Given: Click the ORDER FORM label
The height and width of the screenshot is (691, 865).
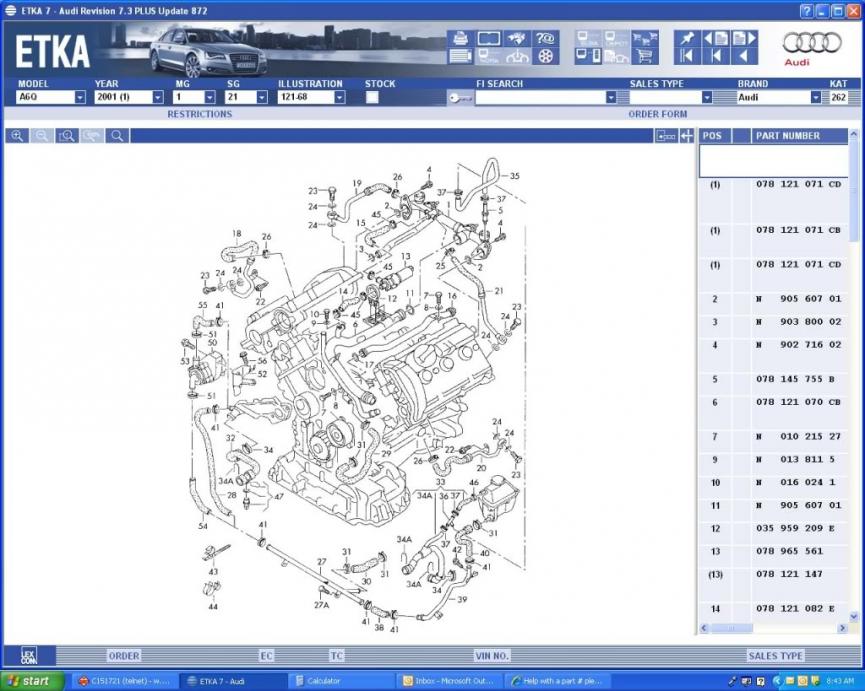Looking at the screenshot, I should point(657,114).
